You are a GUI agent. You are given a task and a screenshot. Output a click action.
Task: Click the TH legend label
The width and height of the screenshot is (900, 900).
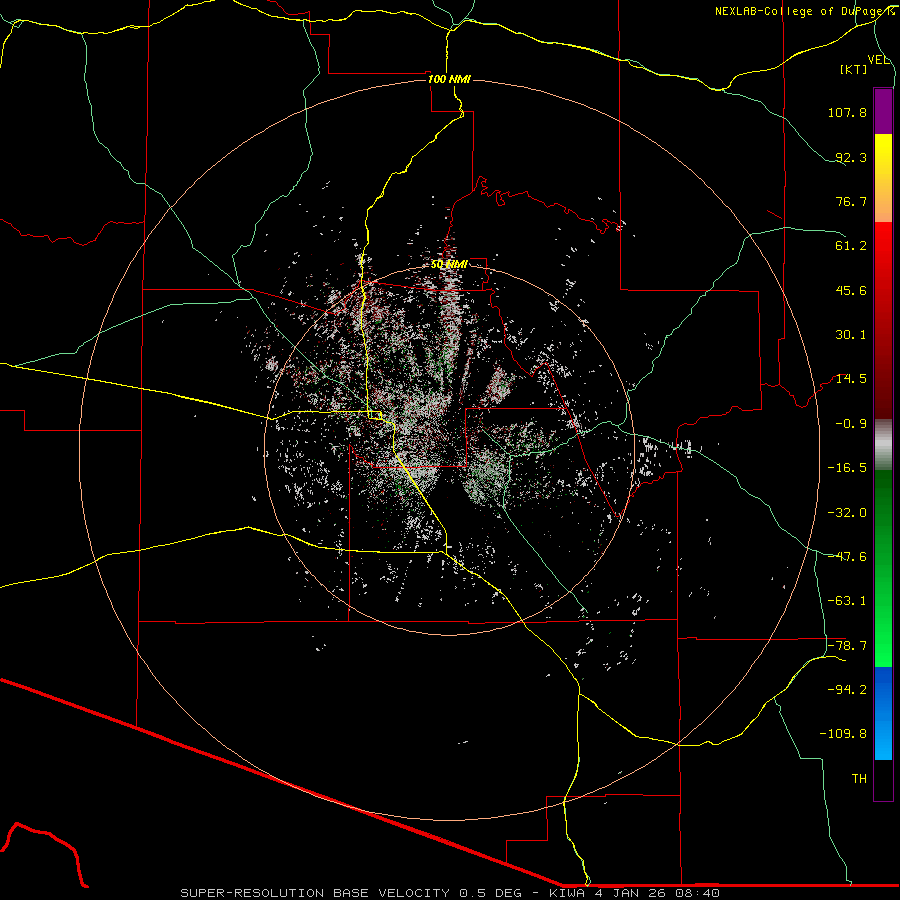[859, 779]
